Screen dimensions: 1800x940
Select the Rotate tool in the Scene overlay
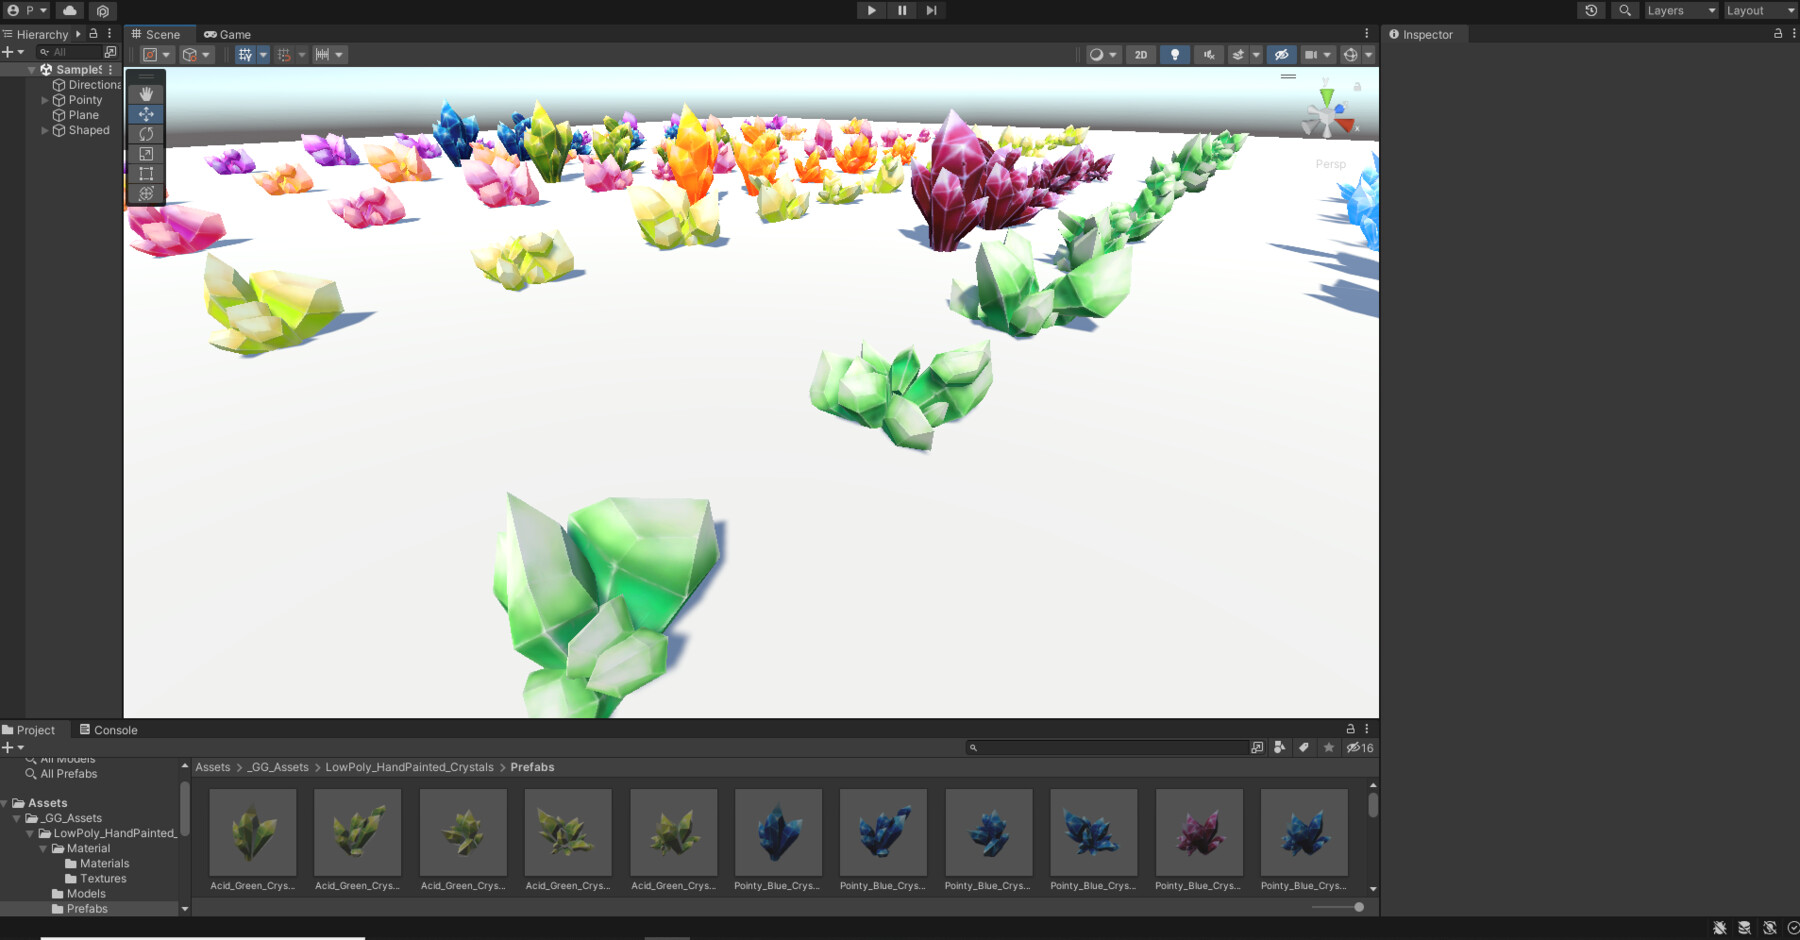(x=146, y=133)
